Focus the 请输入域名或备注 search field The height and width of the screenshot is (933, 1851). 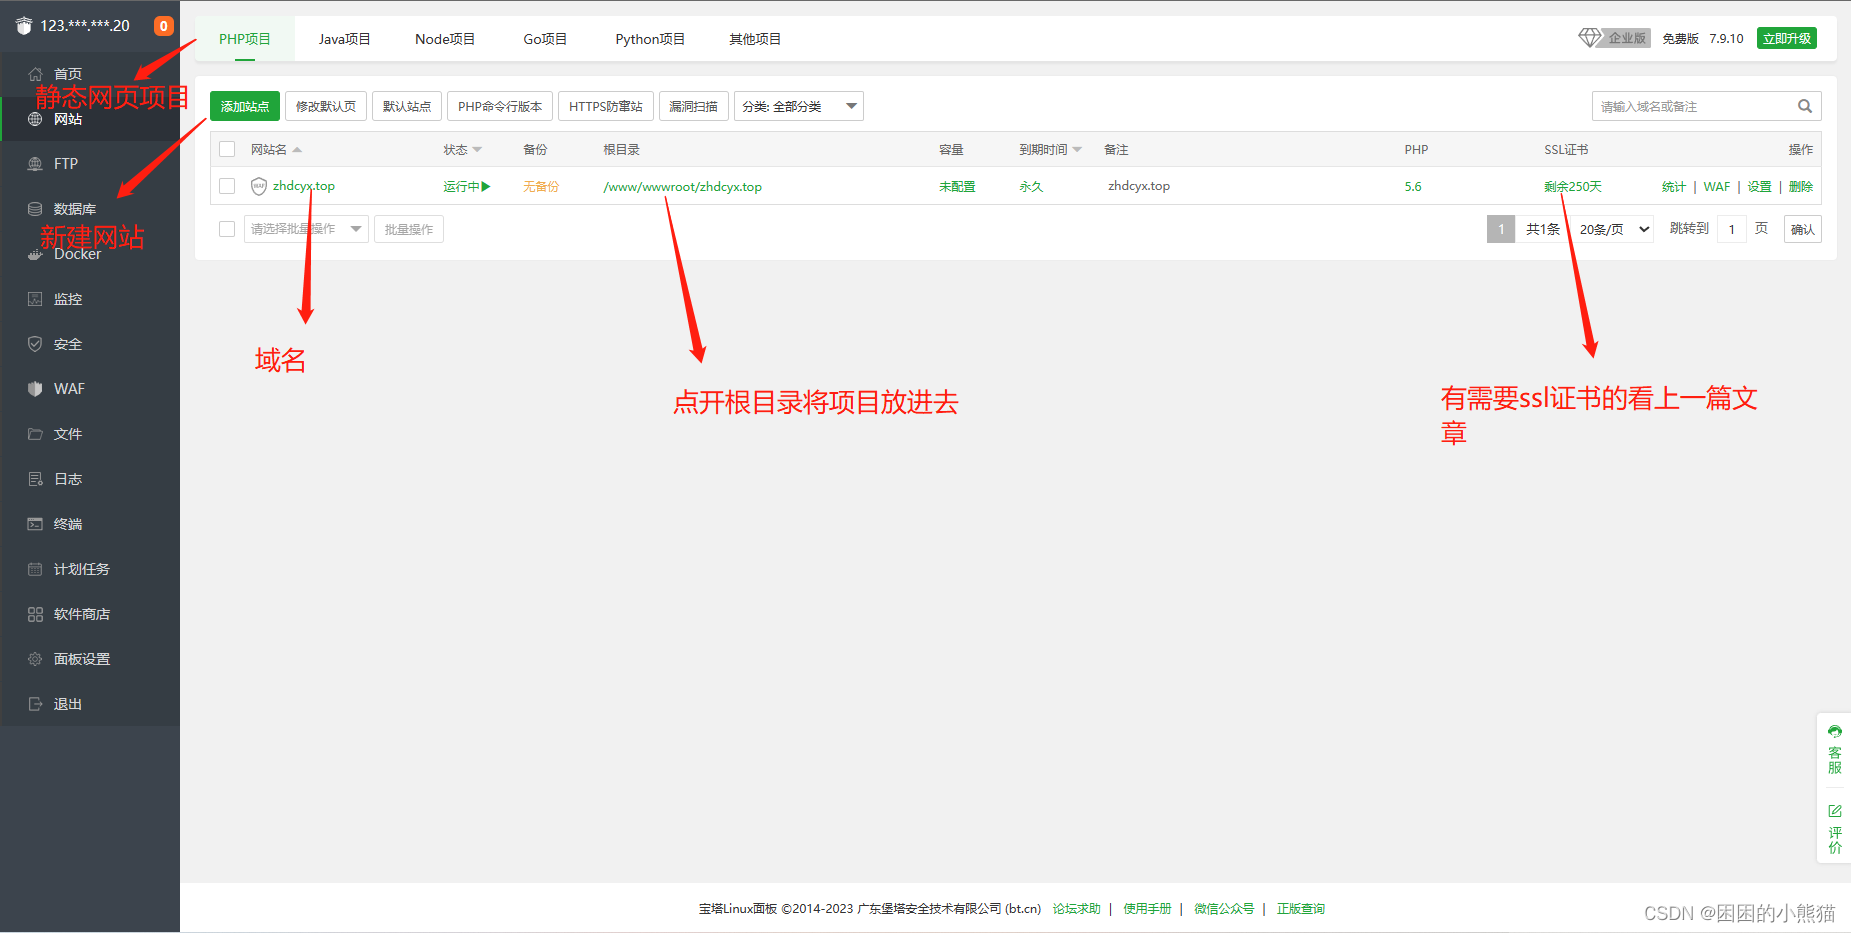pyautogui.click(x=1694, y=106)
